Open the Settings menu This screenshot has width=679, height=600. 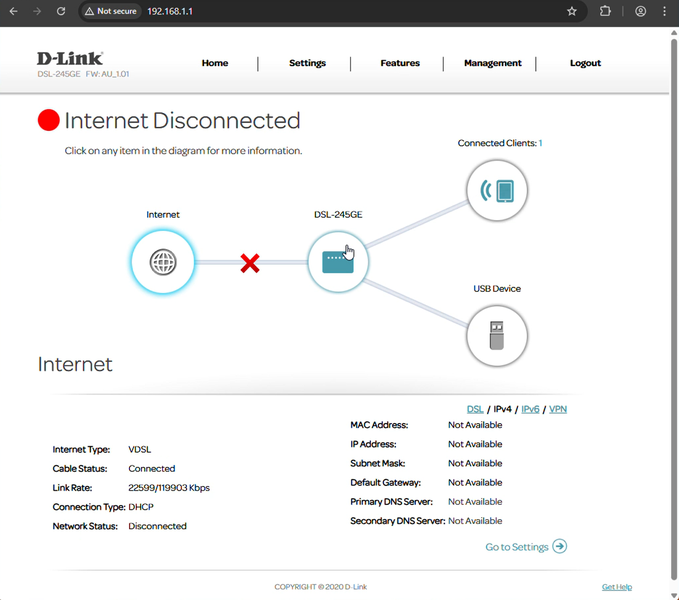[307, 63]
